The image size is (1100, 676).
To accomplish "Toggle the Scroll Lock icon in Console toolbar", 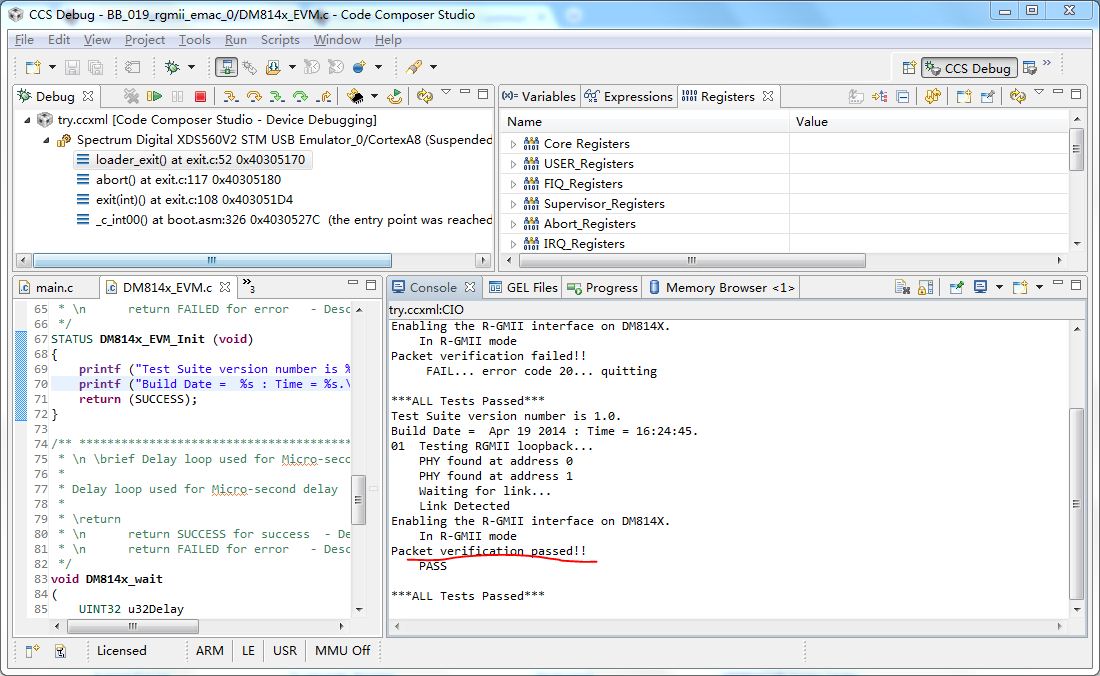I will tap(926, 287).
